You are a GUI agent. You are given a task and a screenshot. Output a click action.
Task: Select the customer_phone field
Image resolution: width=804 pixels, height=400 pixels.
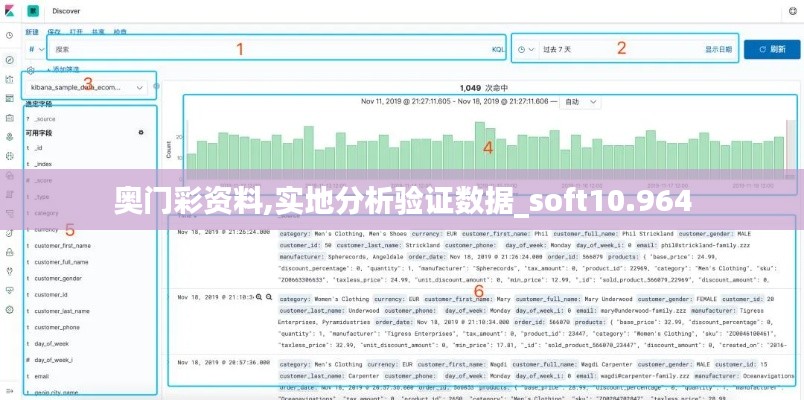pos(57,327)
